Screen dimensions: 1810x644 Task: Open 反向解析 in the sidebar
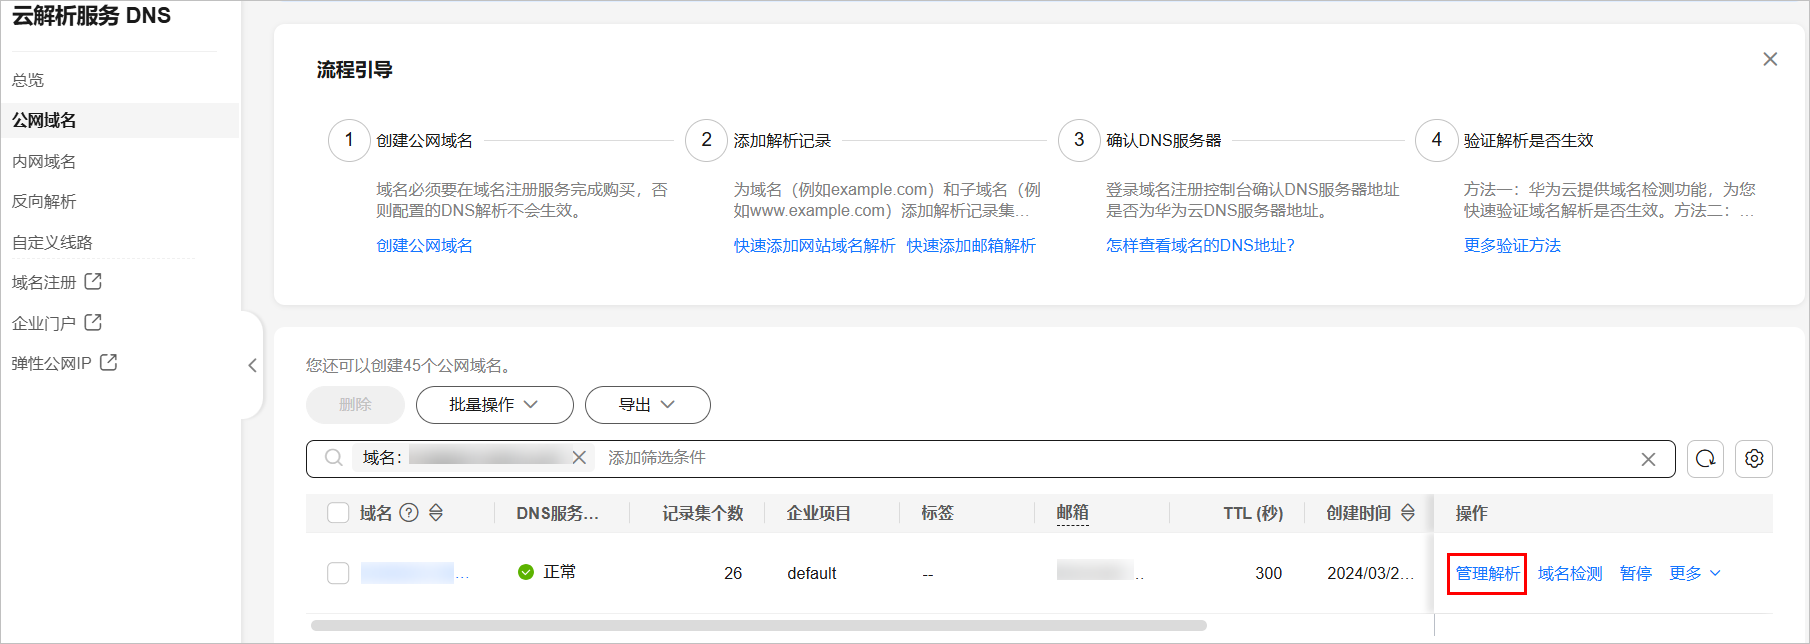pyautogui.click(x=44, y=201)
